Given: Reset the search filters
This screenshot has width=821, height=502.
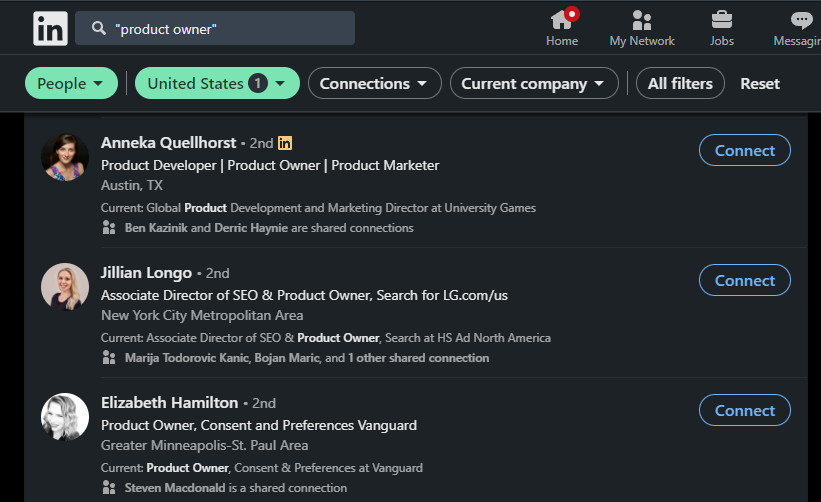Looking at the screenshot, I should 760,84.
